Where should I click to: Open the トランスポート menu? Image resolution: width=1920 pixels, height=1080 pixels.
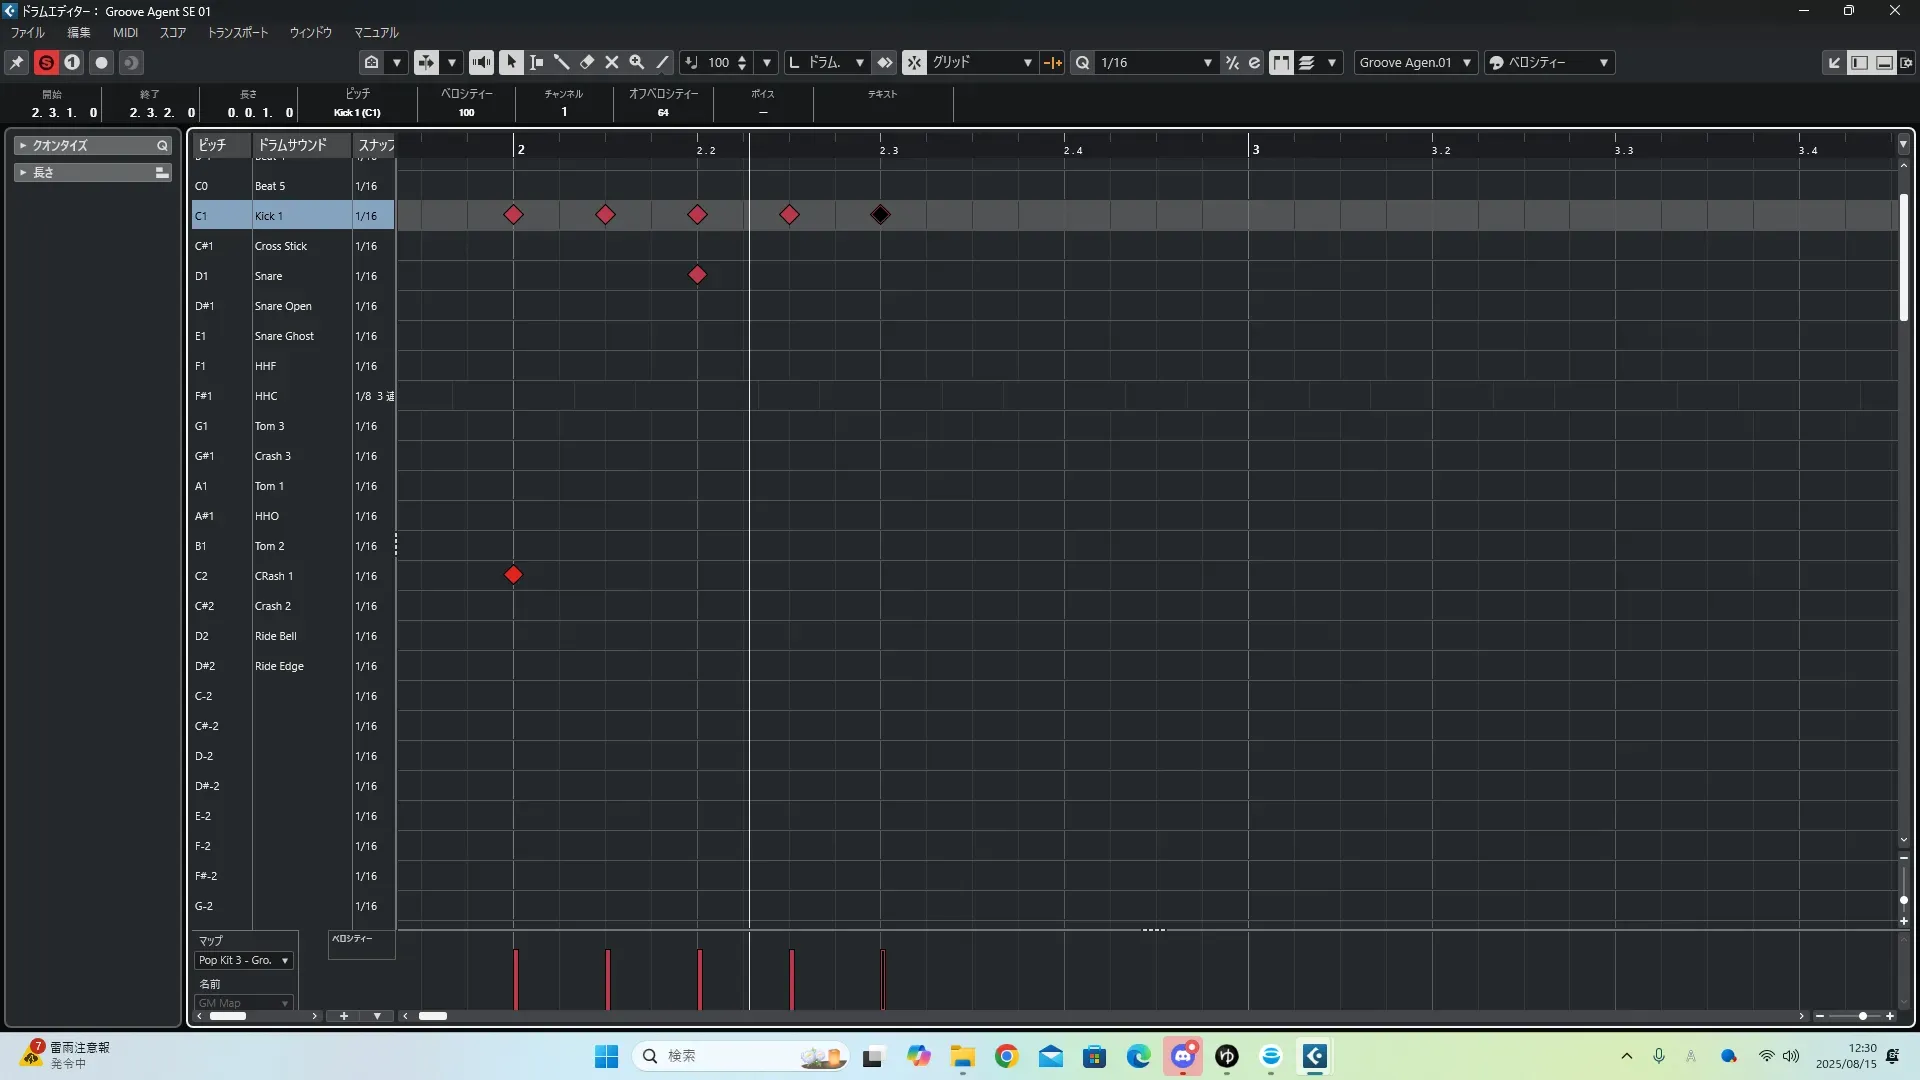pyautogui.click(x=237, y=33)
